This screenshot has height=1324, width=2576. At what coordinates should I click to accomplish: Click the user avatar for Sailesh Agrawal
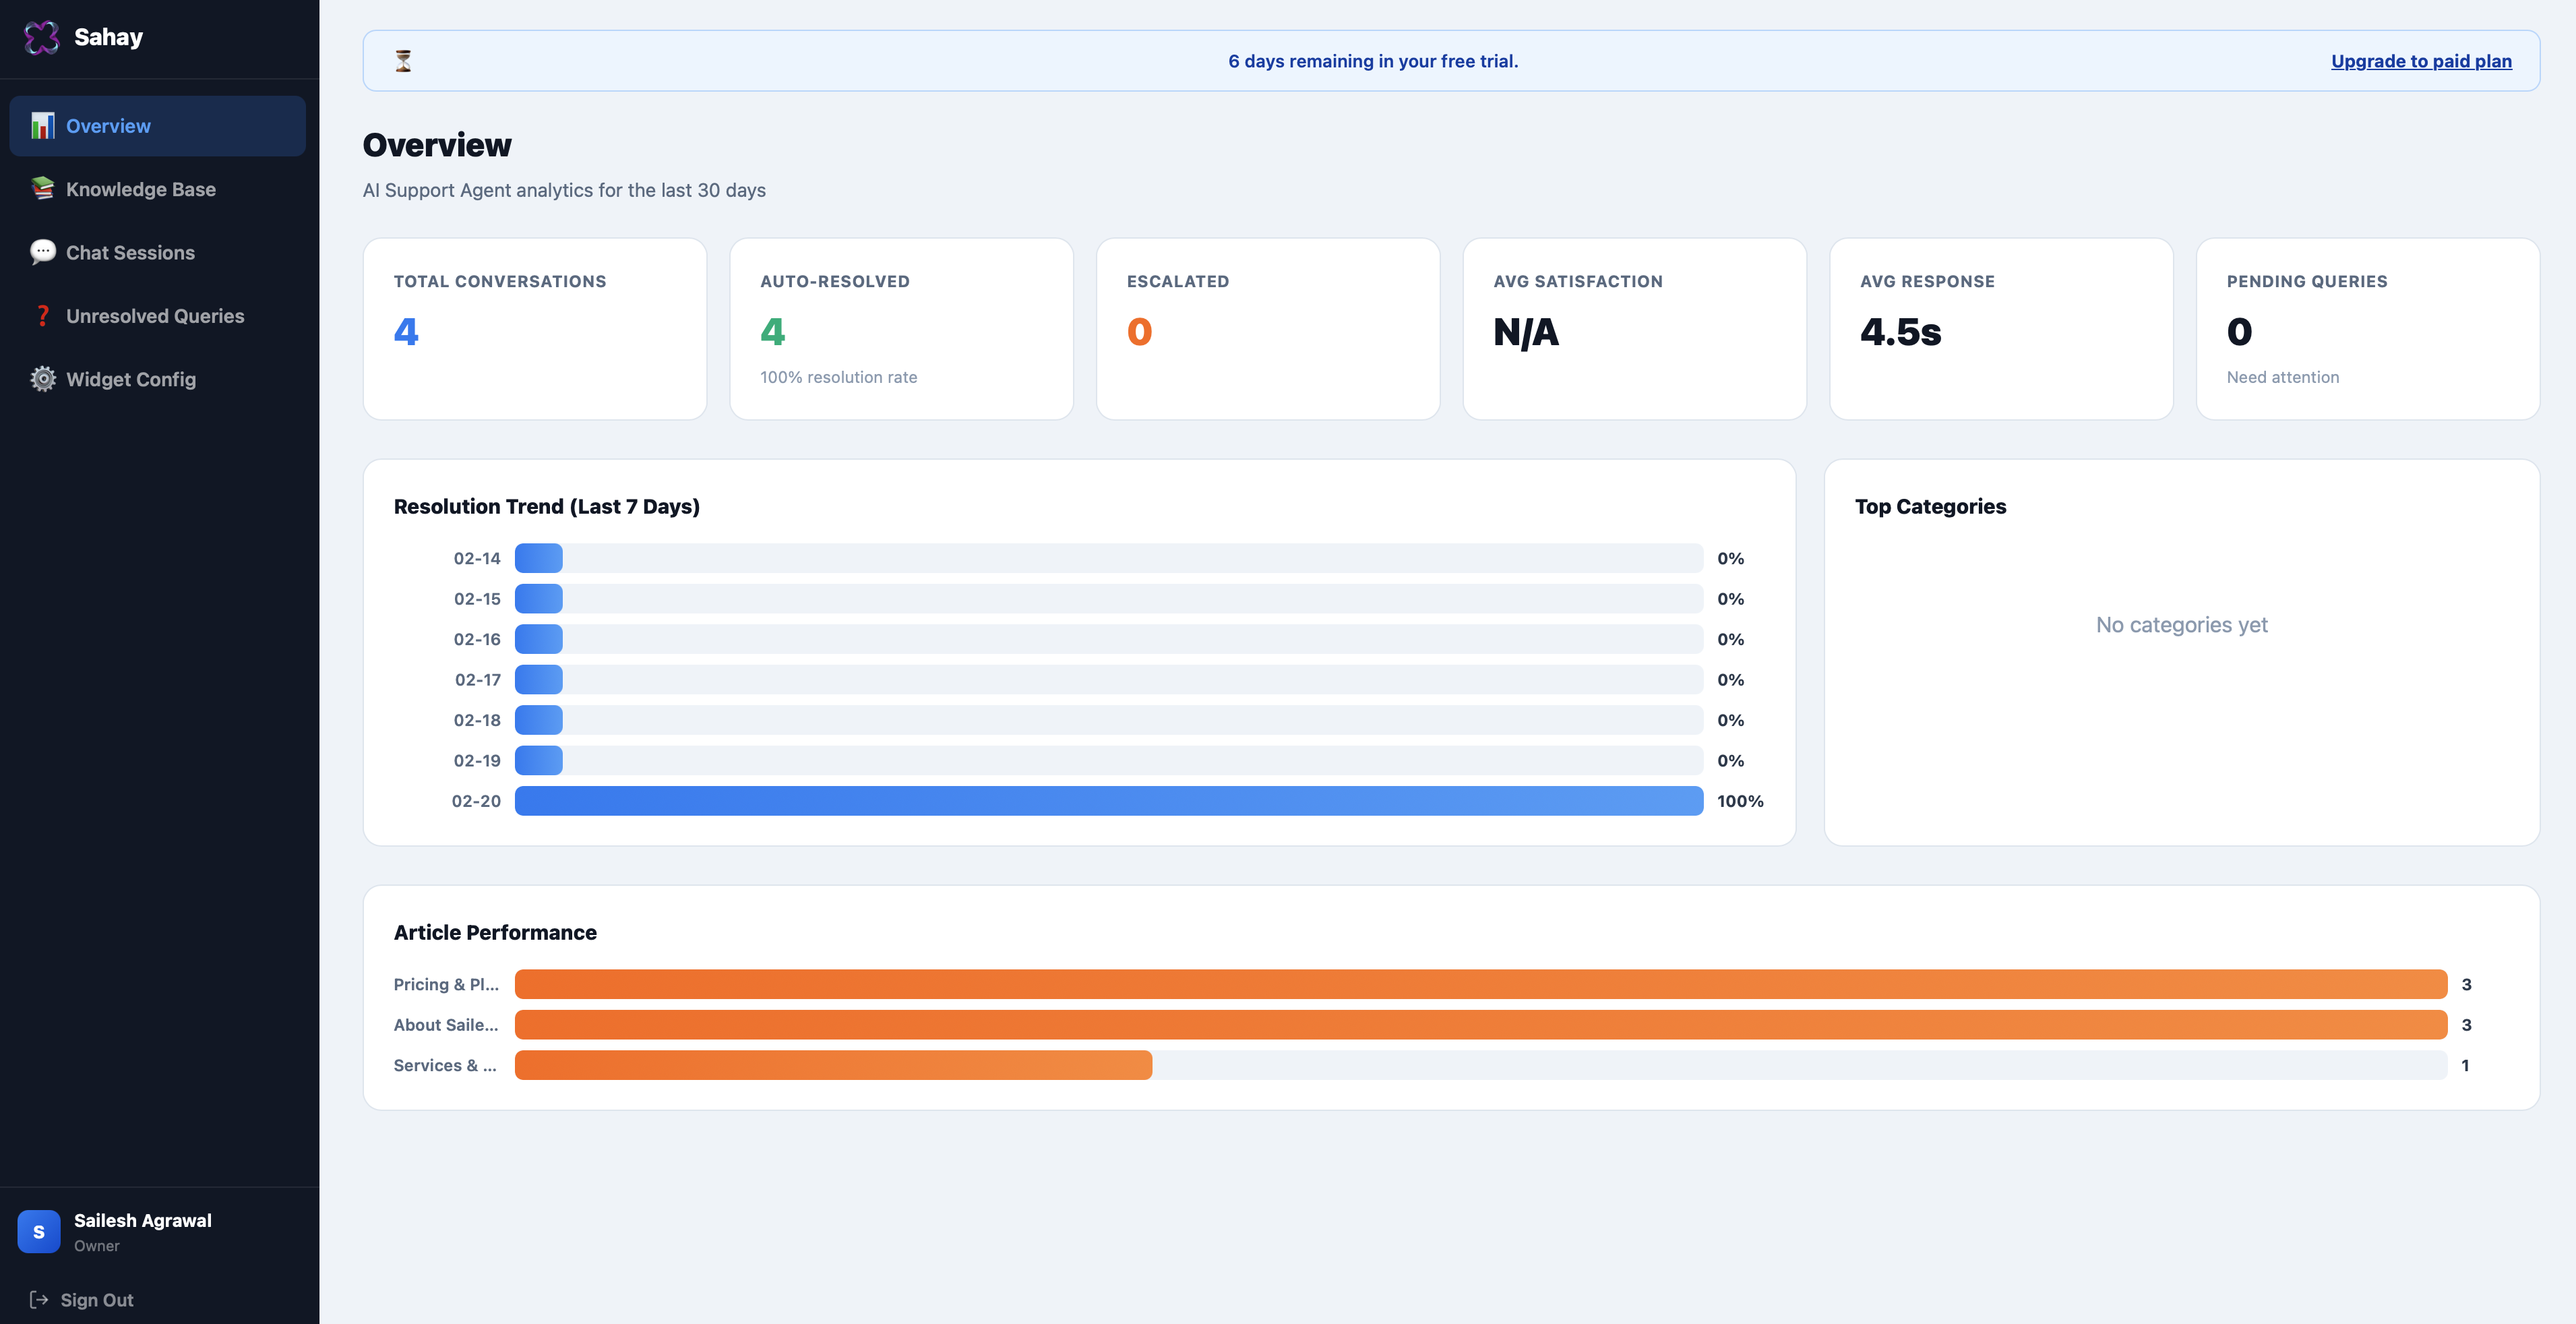tap(38, 1231)
